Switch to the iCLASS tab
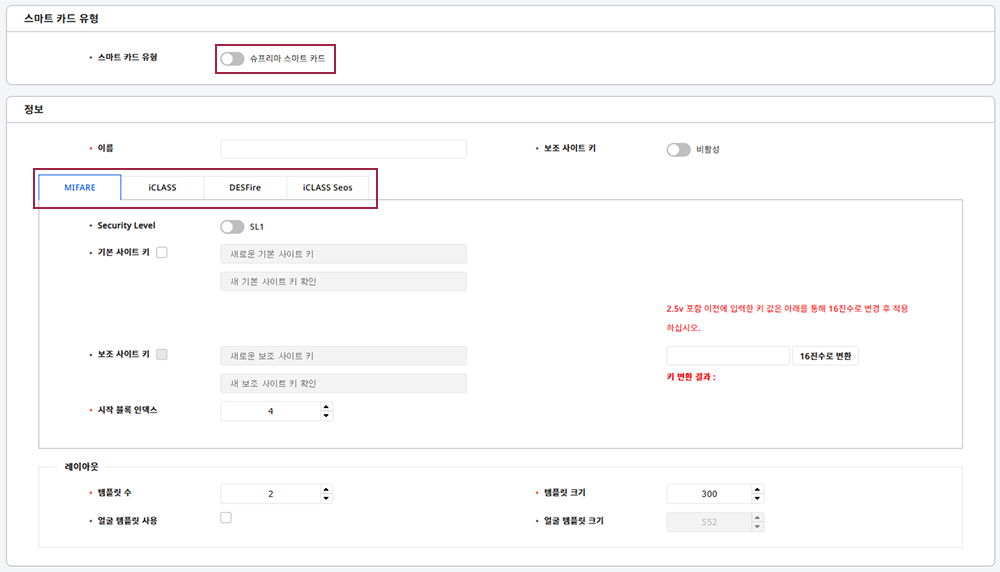 tap(162, 188)
